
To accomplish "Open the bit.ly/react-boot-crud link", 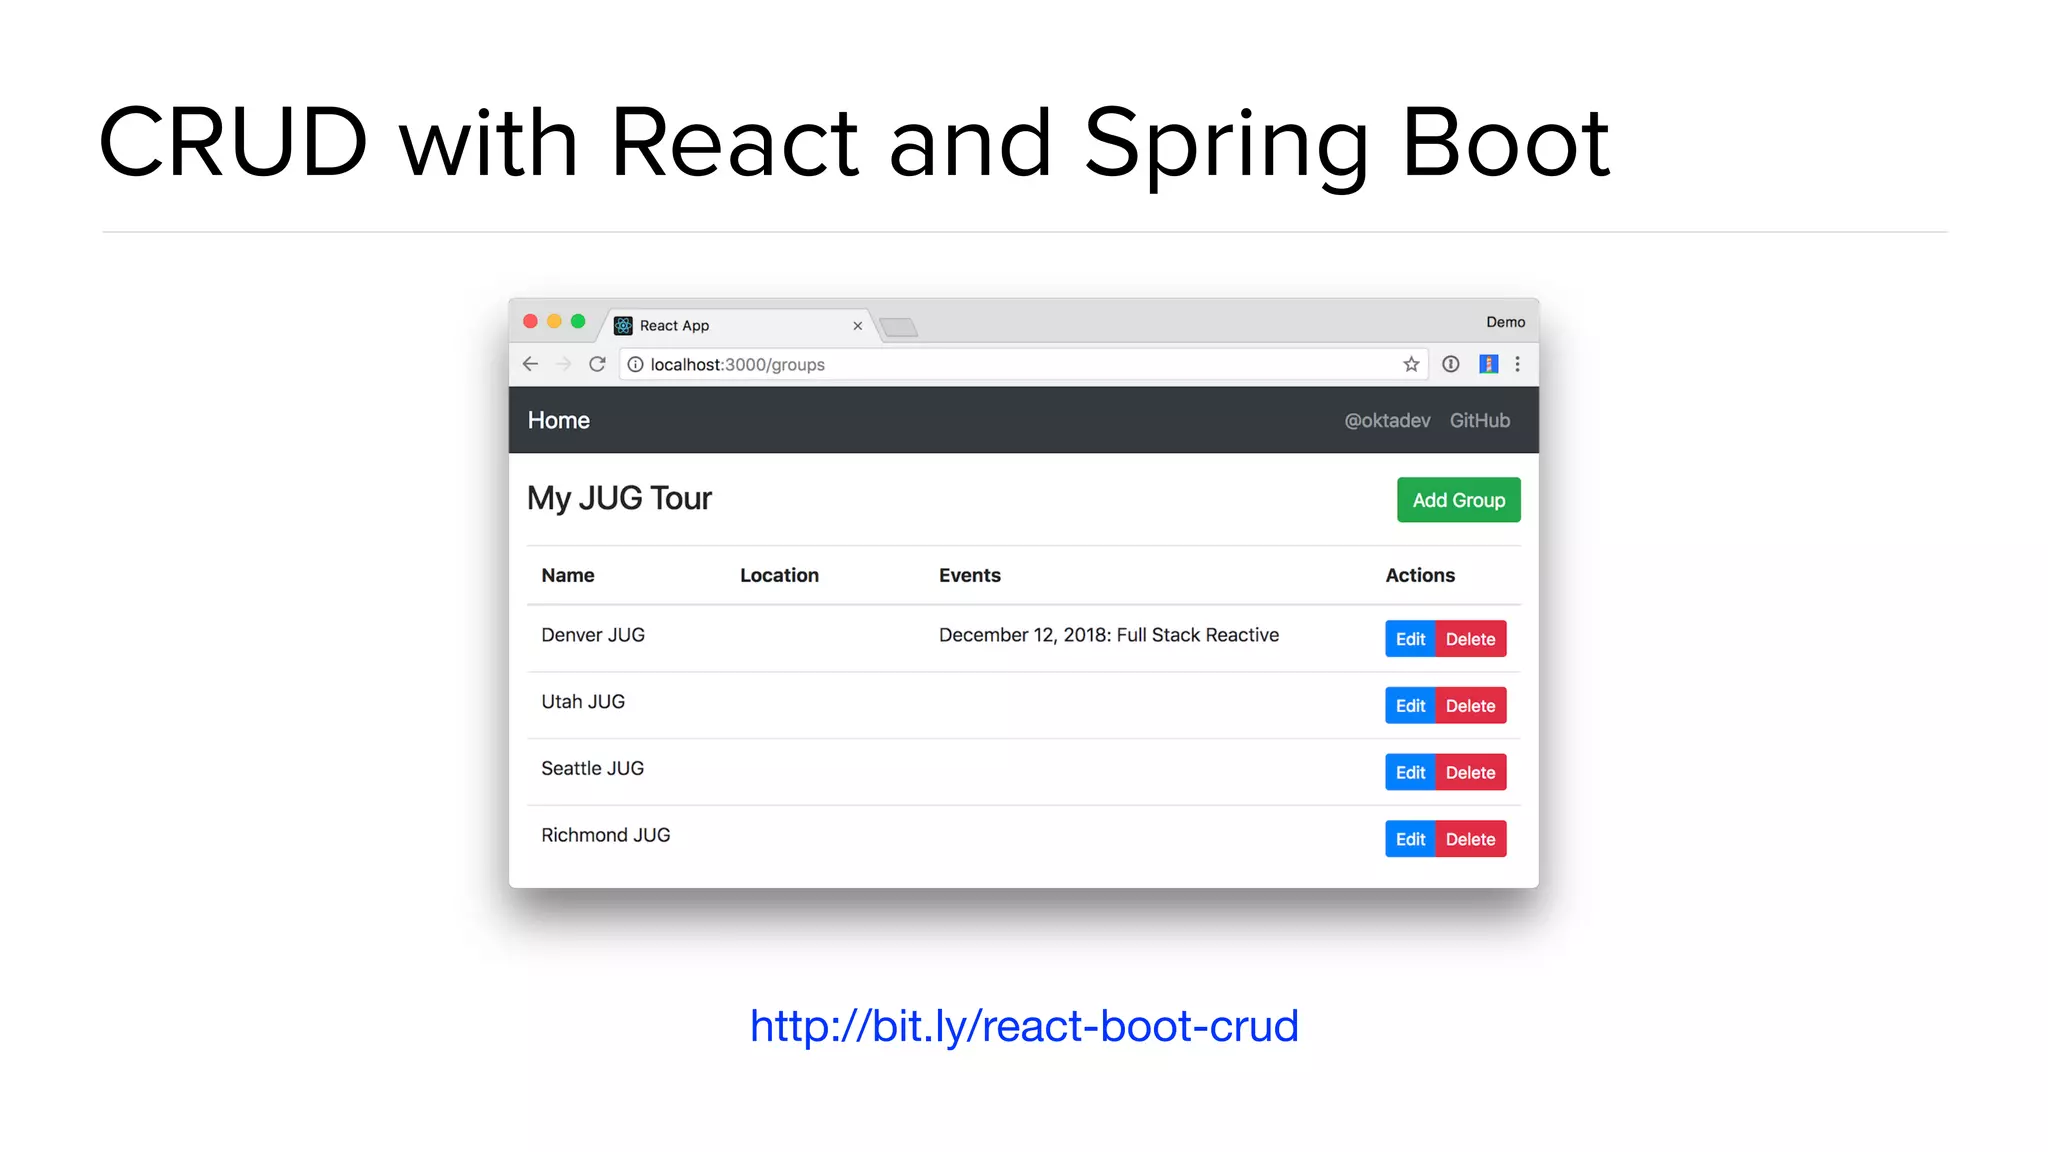I will pos(1024,1026).
